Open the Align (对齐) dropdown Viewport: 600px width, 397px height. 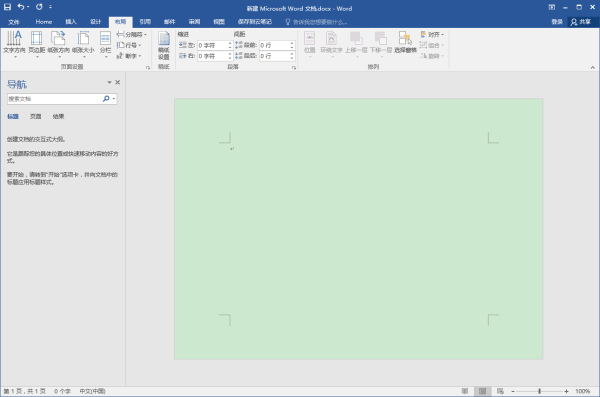click(x=432, y=34)
